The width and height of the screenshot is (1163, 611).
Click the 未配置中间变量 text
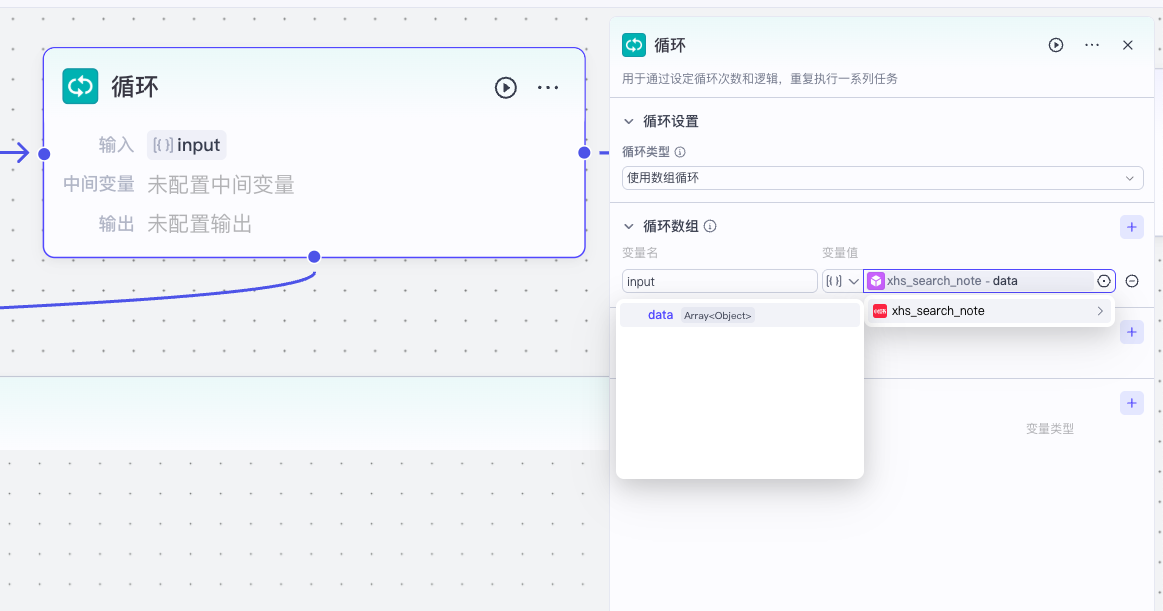(x=221, y=185)
